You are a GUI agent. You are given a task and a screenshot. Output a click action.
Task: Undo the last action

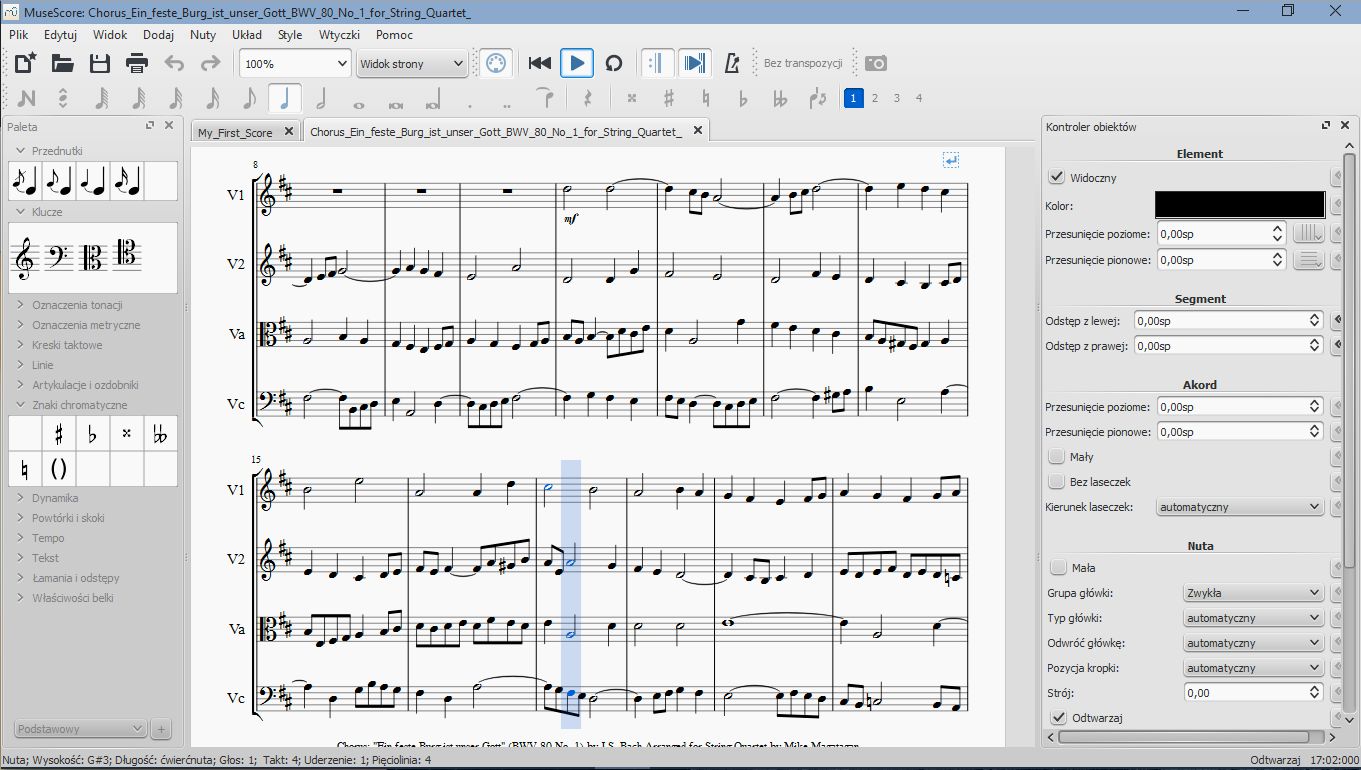(174, 63)
